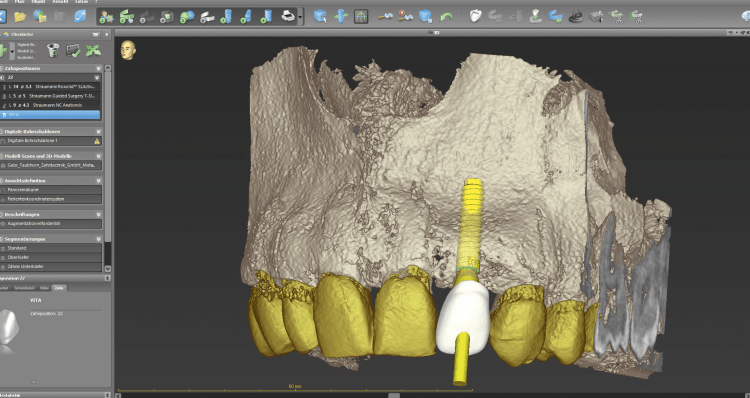This screenshot has width=750, height=398.
Task: Click the trash bin delete icon
Action: [53, 50]
